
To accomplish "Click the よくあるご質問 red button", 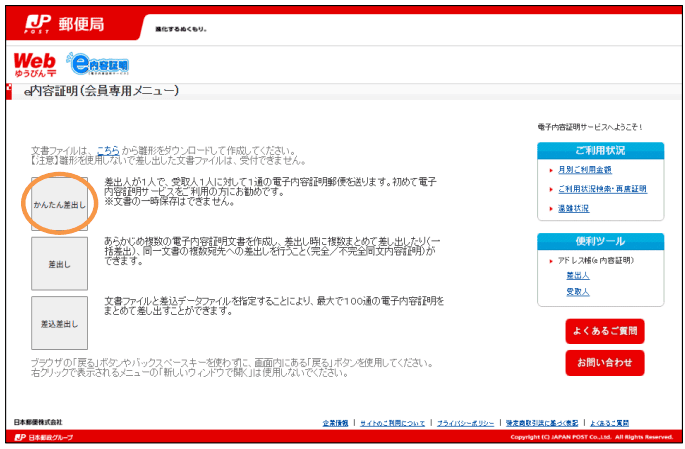I will point(605,331).
